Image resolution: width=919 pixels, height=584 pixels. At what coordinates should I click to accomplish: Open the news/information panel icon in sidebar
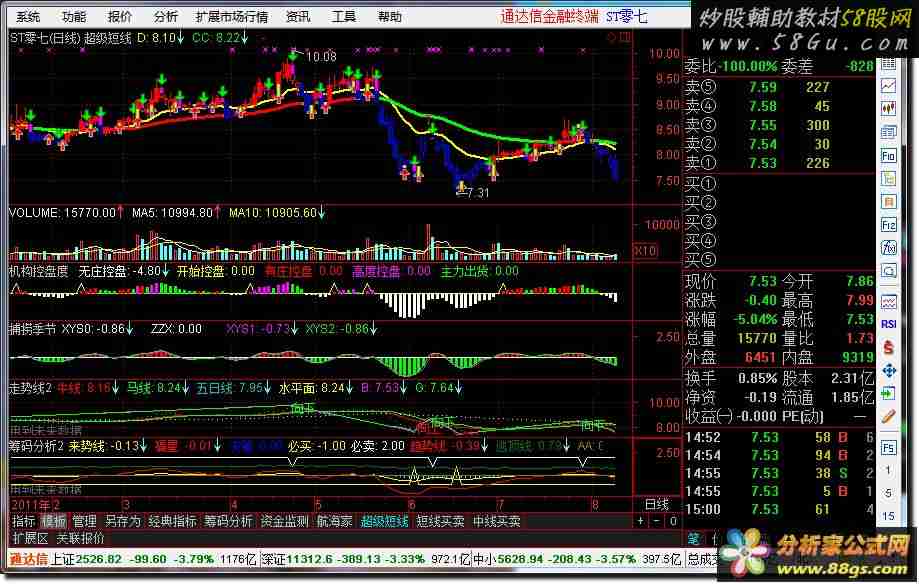[x=889, y=132]
